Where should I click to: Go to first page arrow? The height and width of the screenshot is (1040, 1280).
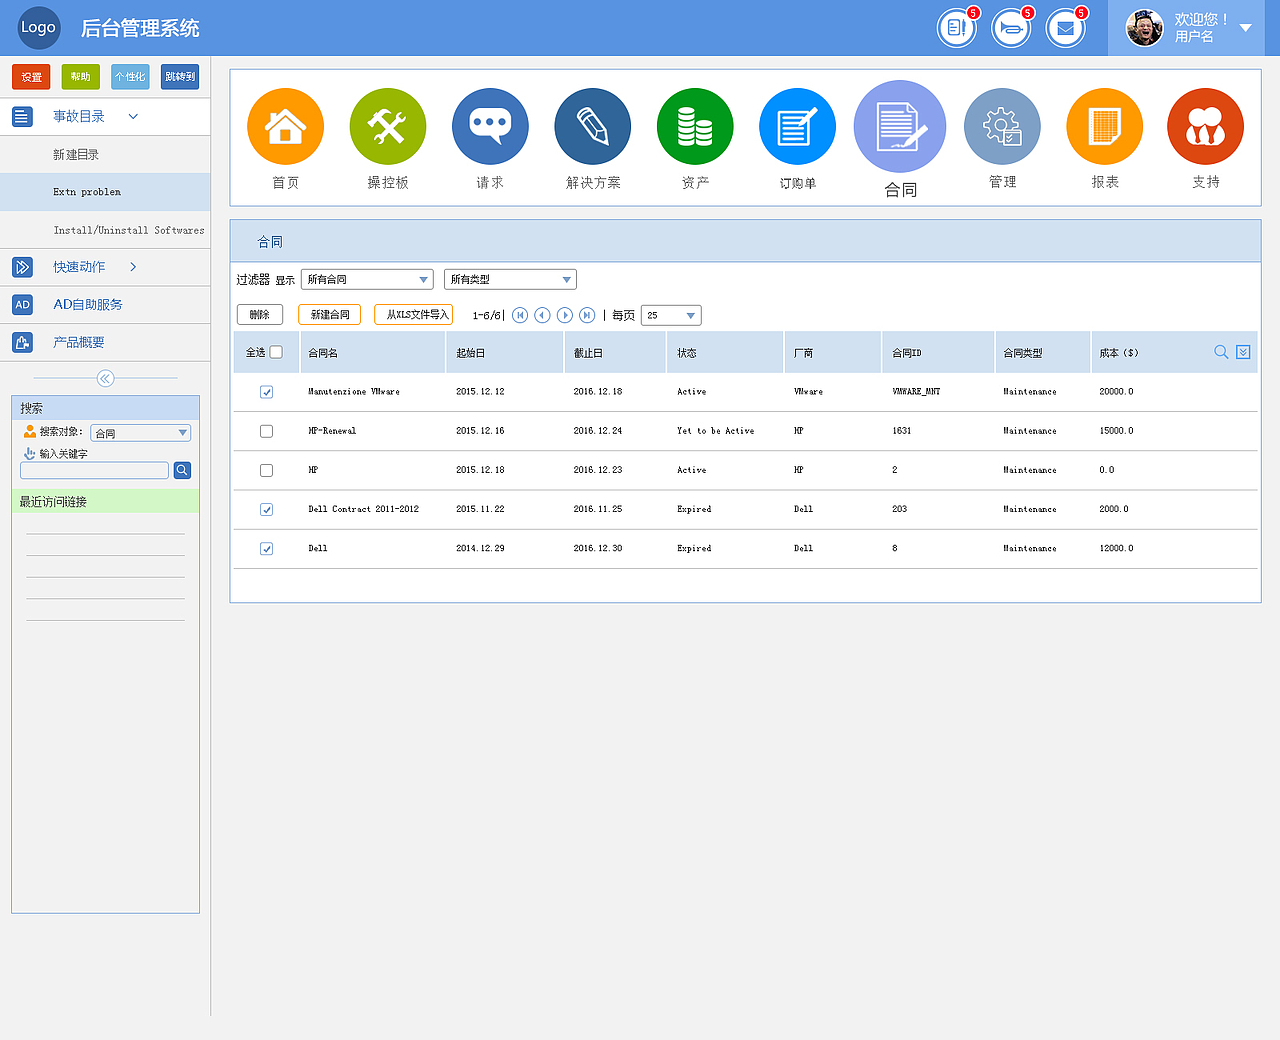(x=520, y=315)
